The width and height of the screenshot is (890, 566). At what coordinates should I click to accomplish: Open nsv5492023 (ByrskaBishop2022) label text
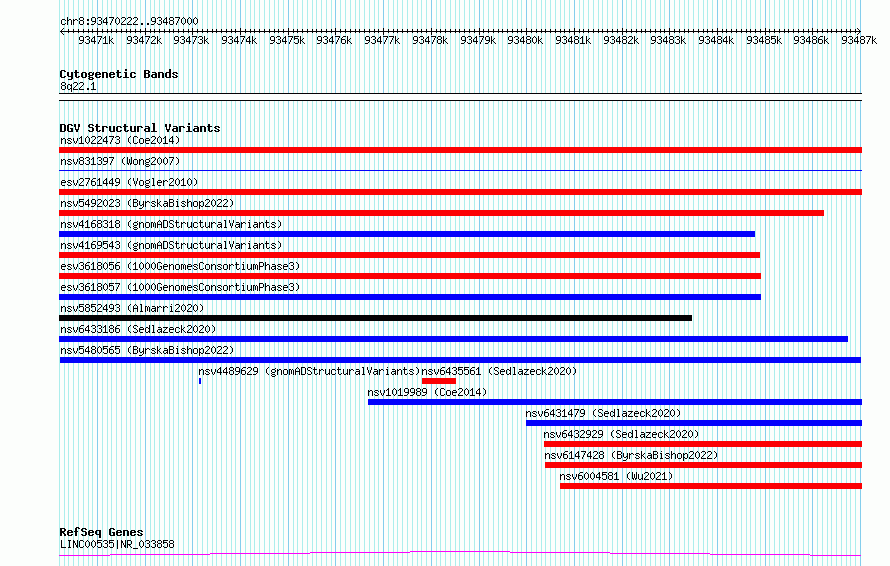[x=147, y=203]
